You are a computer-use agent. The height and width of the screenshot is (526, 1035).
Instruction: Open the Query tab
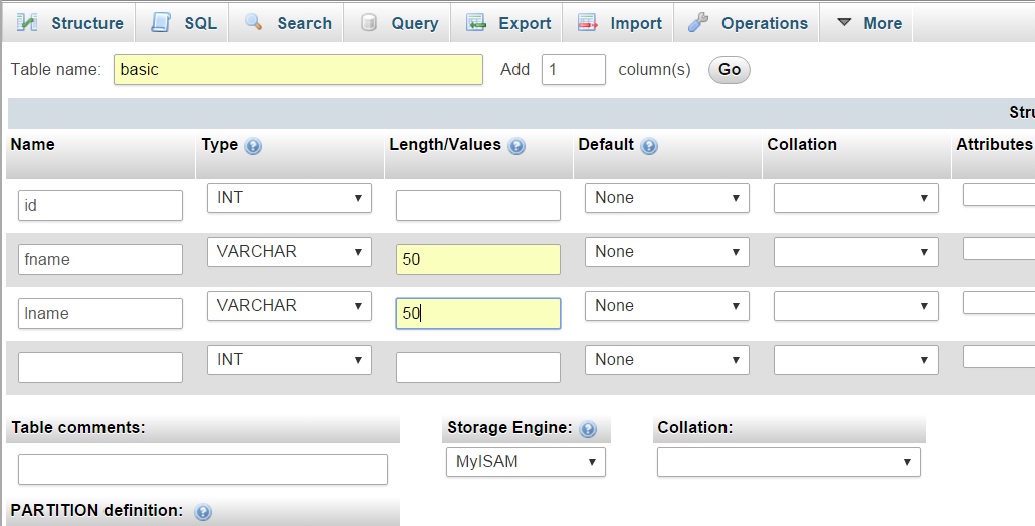[397, 22]
